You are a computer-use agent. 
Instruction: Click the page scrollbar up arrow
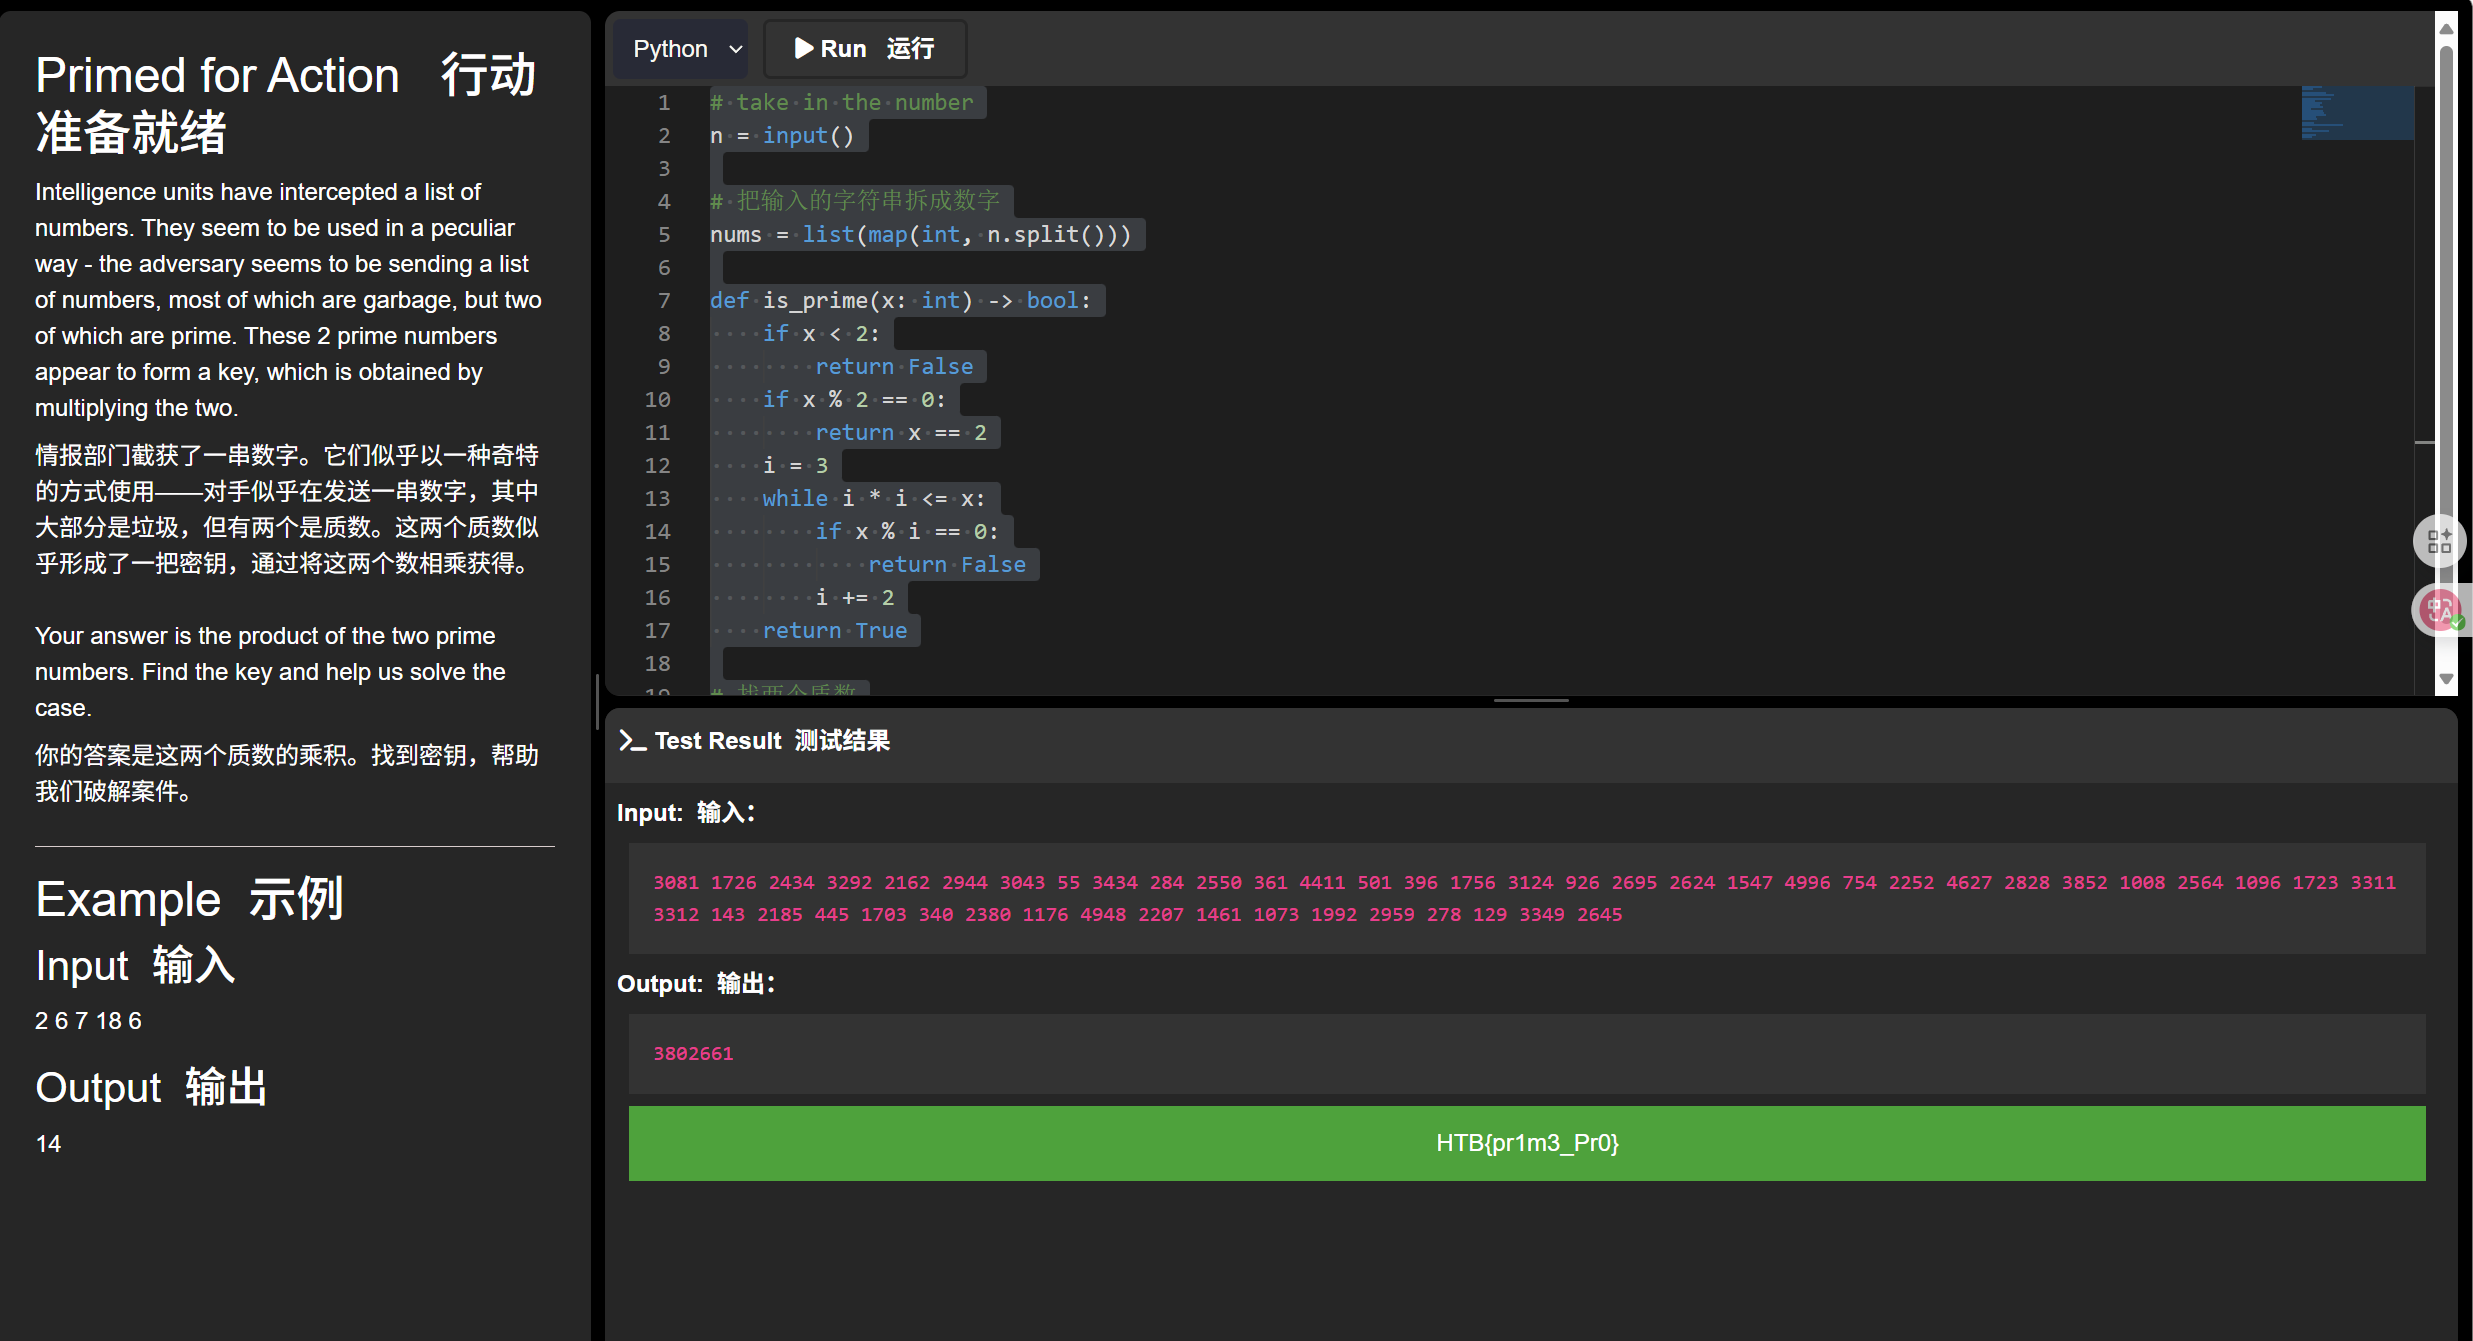pos(2446,28)
